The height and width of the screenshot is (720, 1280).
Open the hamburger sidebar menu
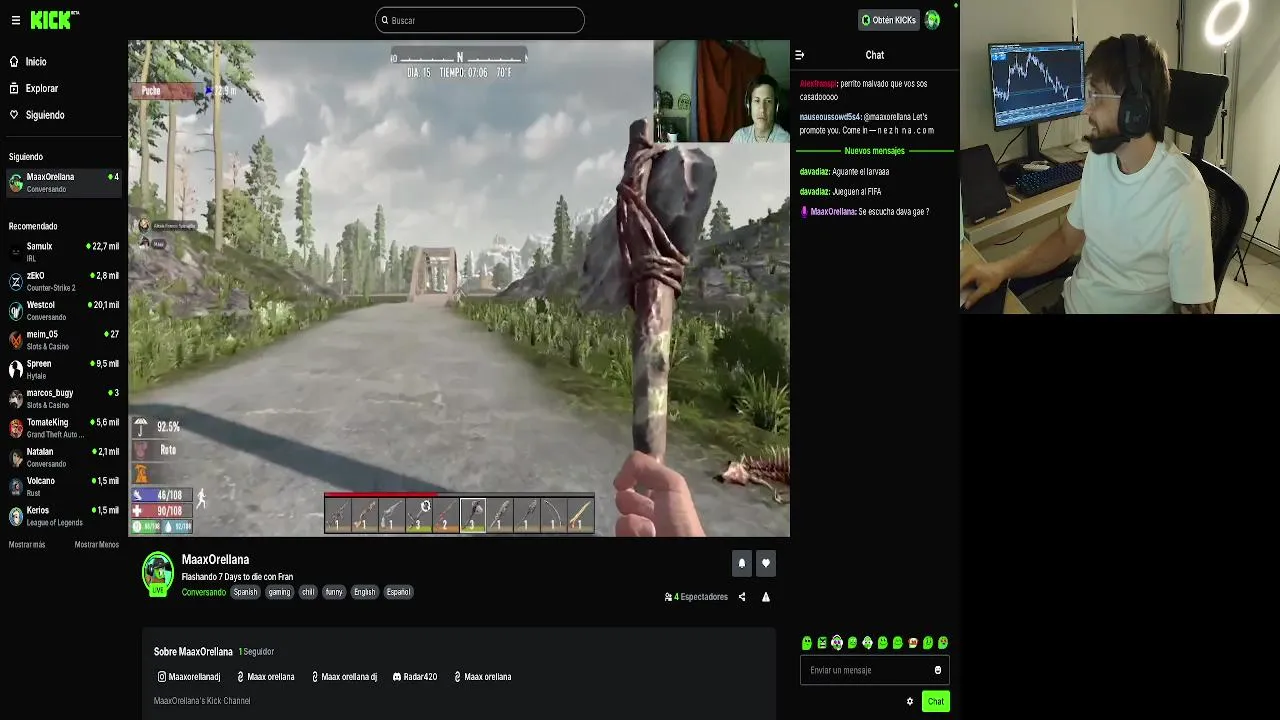[x=15, y=20]
